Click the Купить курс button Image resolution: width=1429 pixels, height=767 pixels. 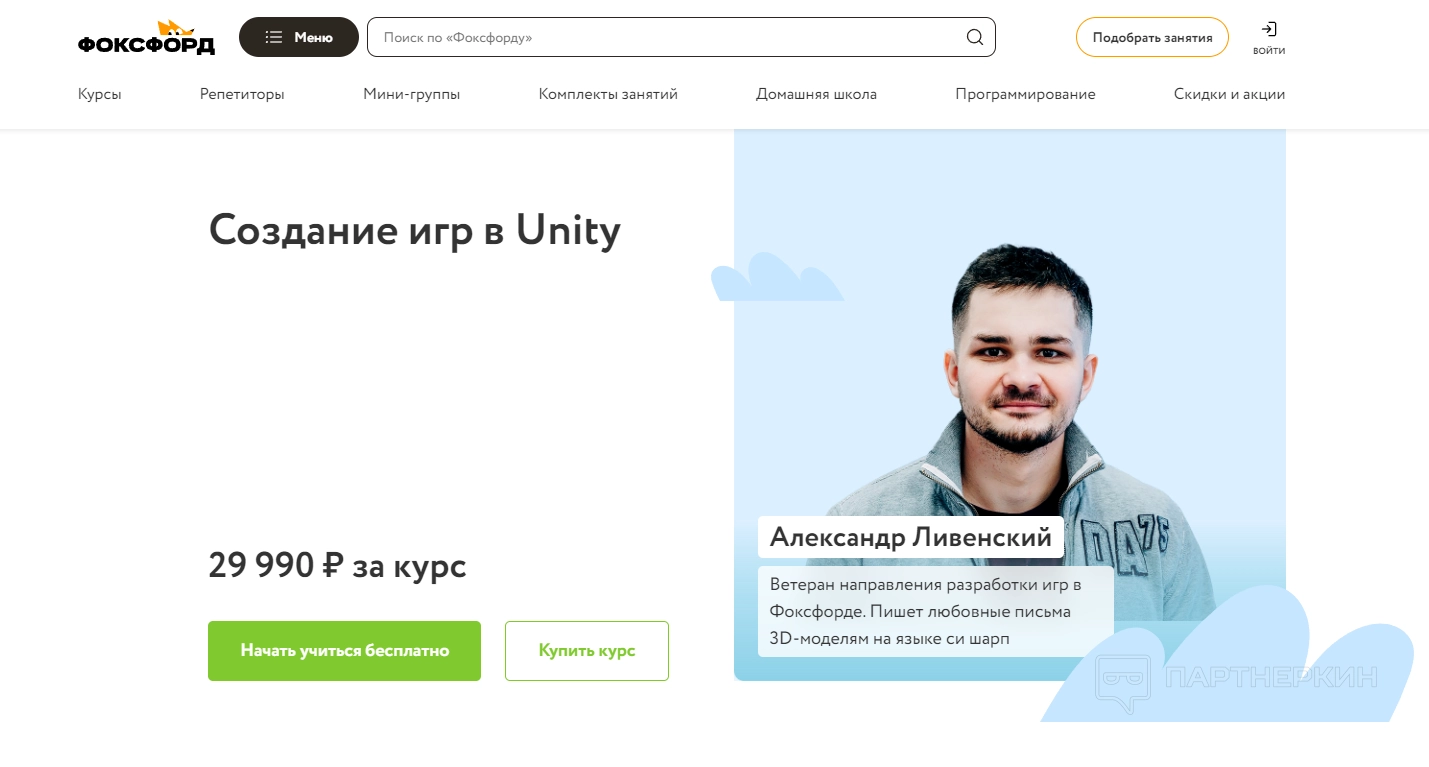(587, 651)
